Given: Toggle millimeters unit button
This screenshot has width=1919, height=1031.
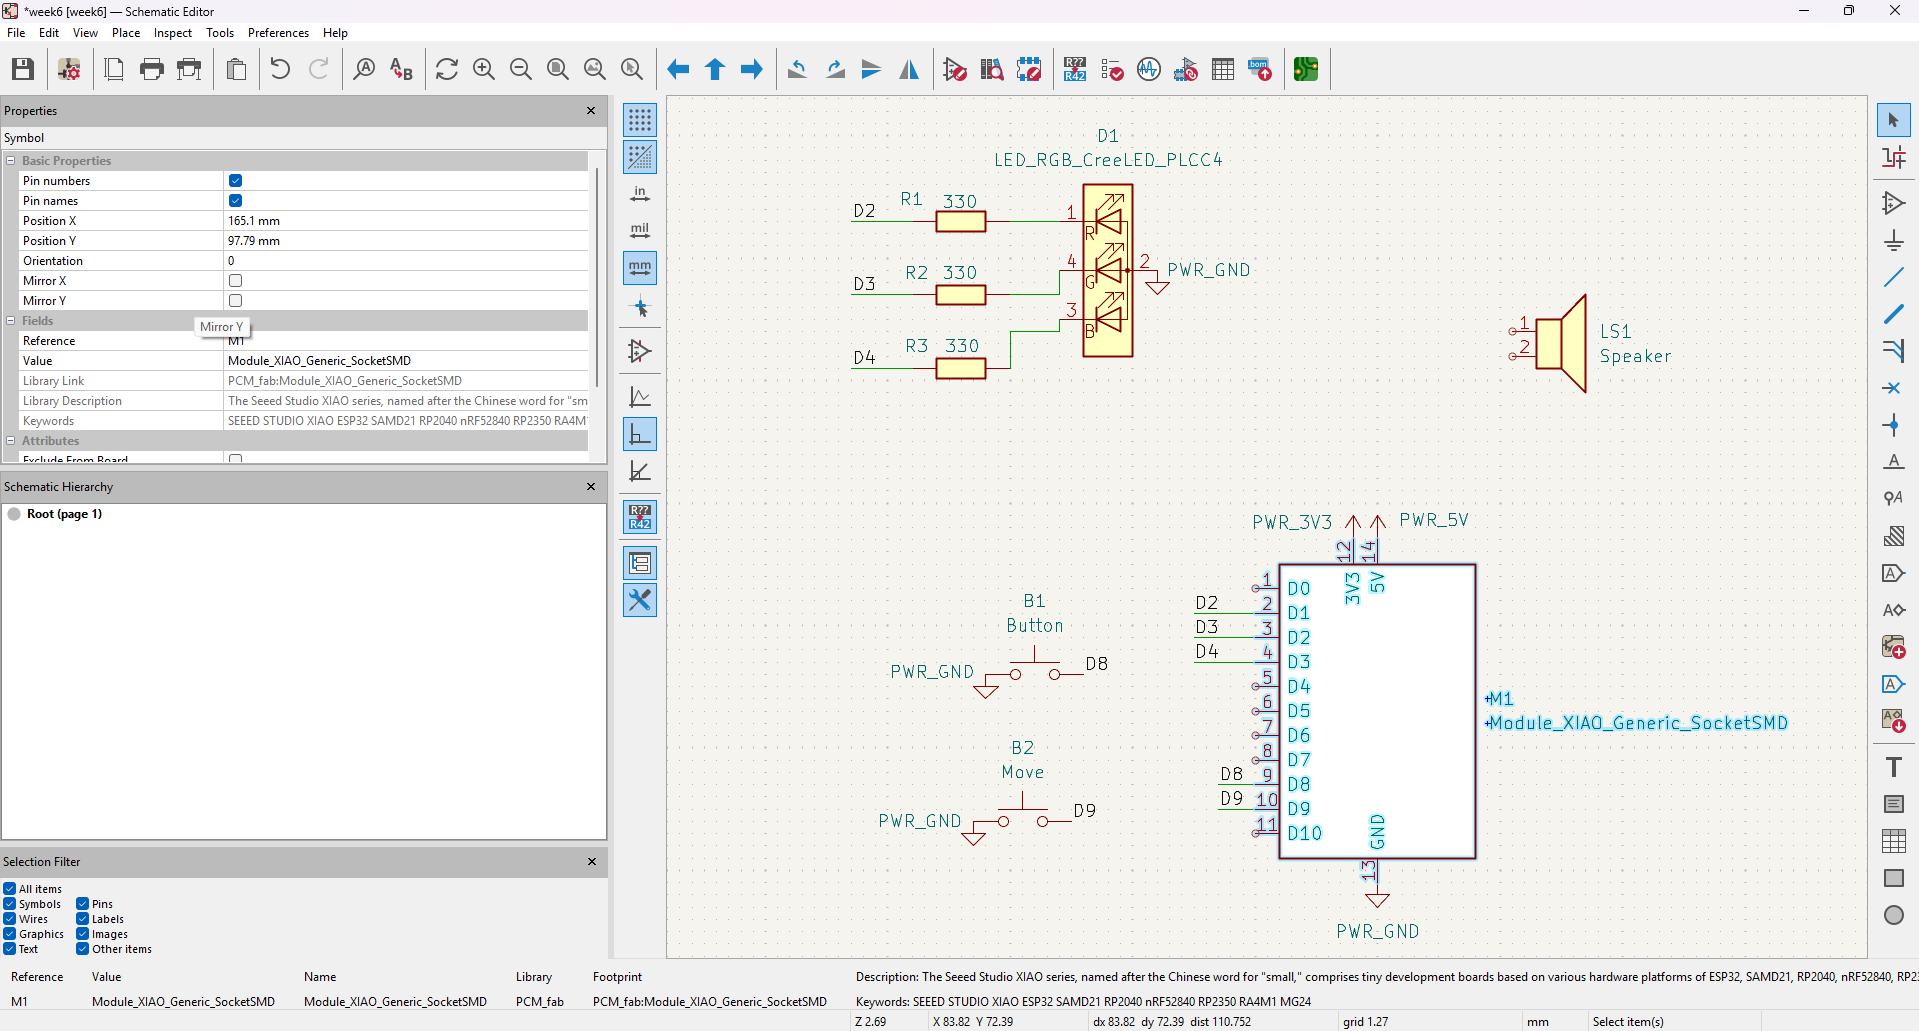Looking at the screenshot, I should click(x=640, y=268).
